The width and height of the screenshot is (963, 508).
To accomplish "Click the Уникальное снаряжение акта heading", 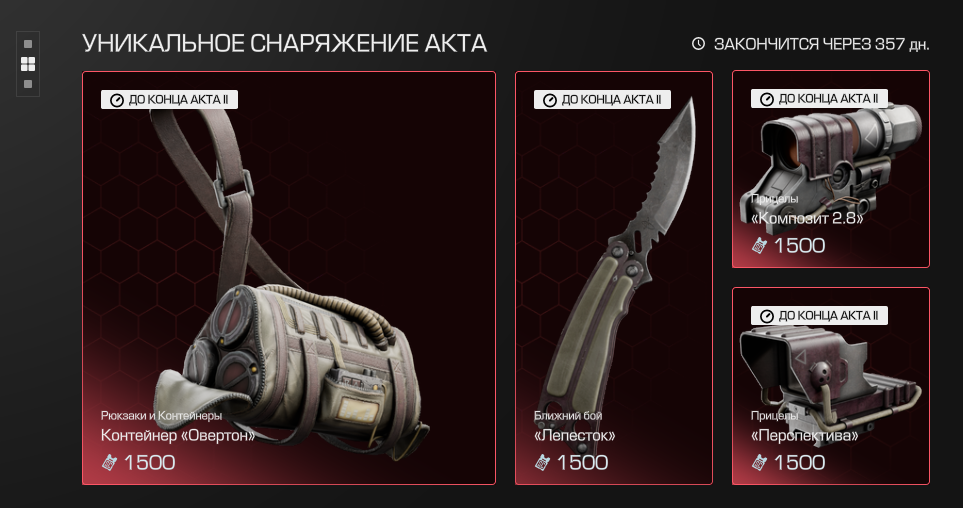I will click(x=284, y=44).
